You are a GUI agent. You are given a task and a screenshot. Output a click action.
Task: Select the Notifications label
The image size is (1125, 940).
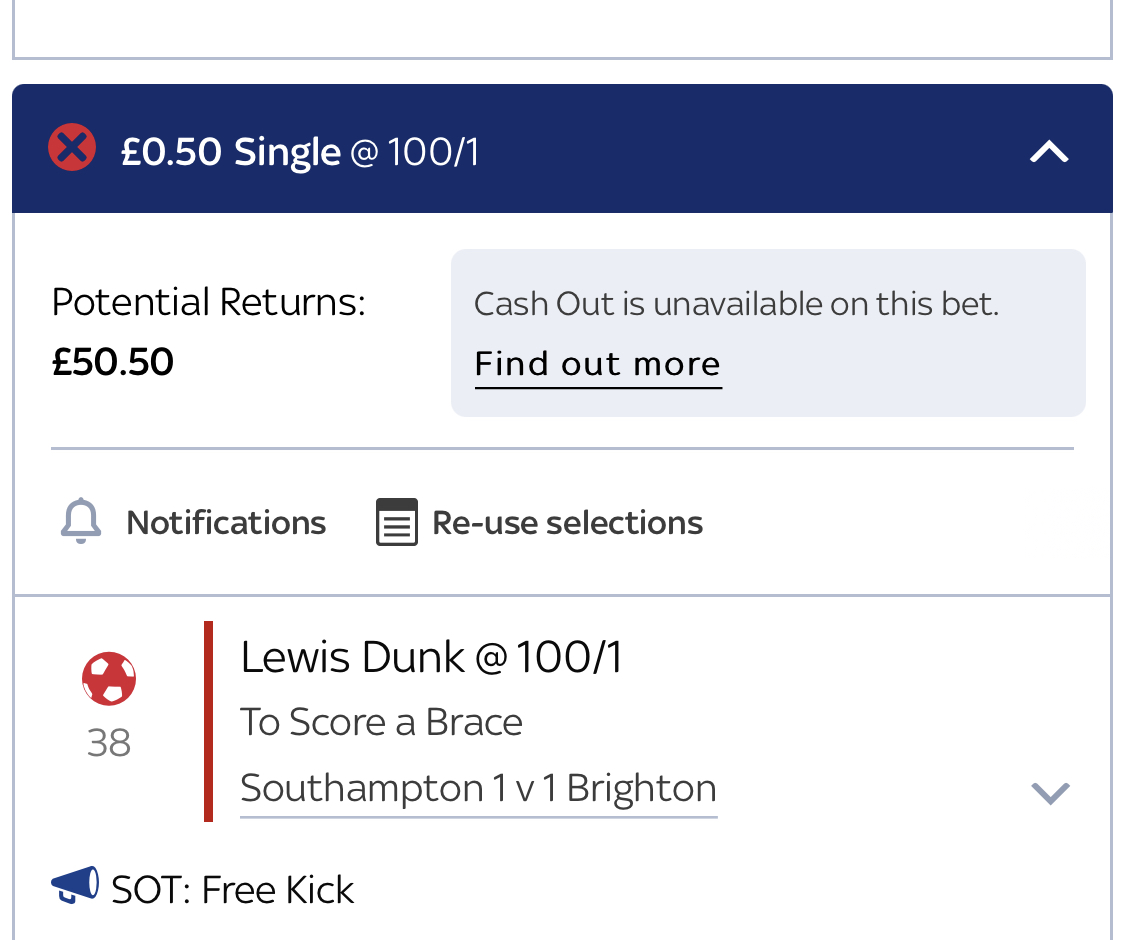(x=226, y=522)
